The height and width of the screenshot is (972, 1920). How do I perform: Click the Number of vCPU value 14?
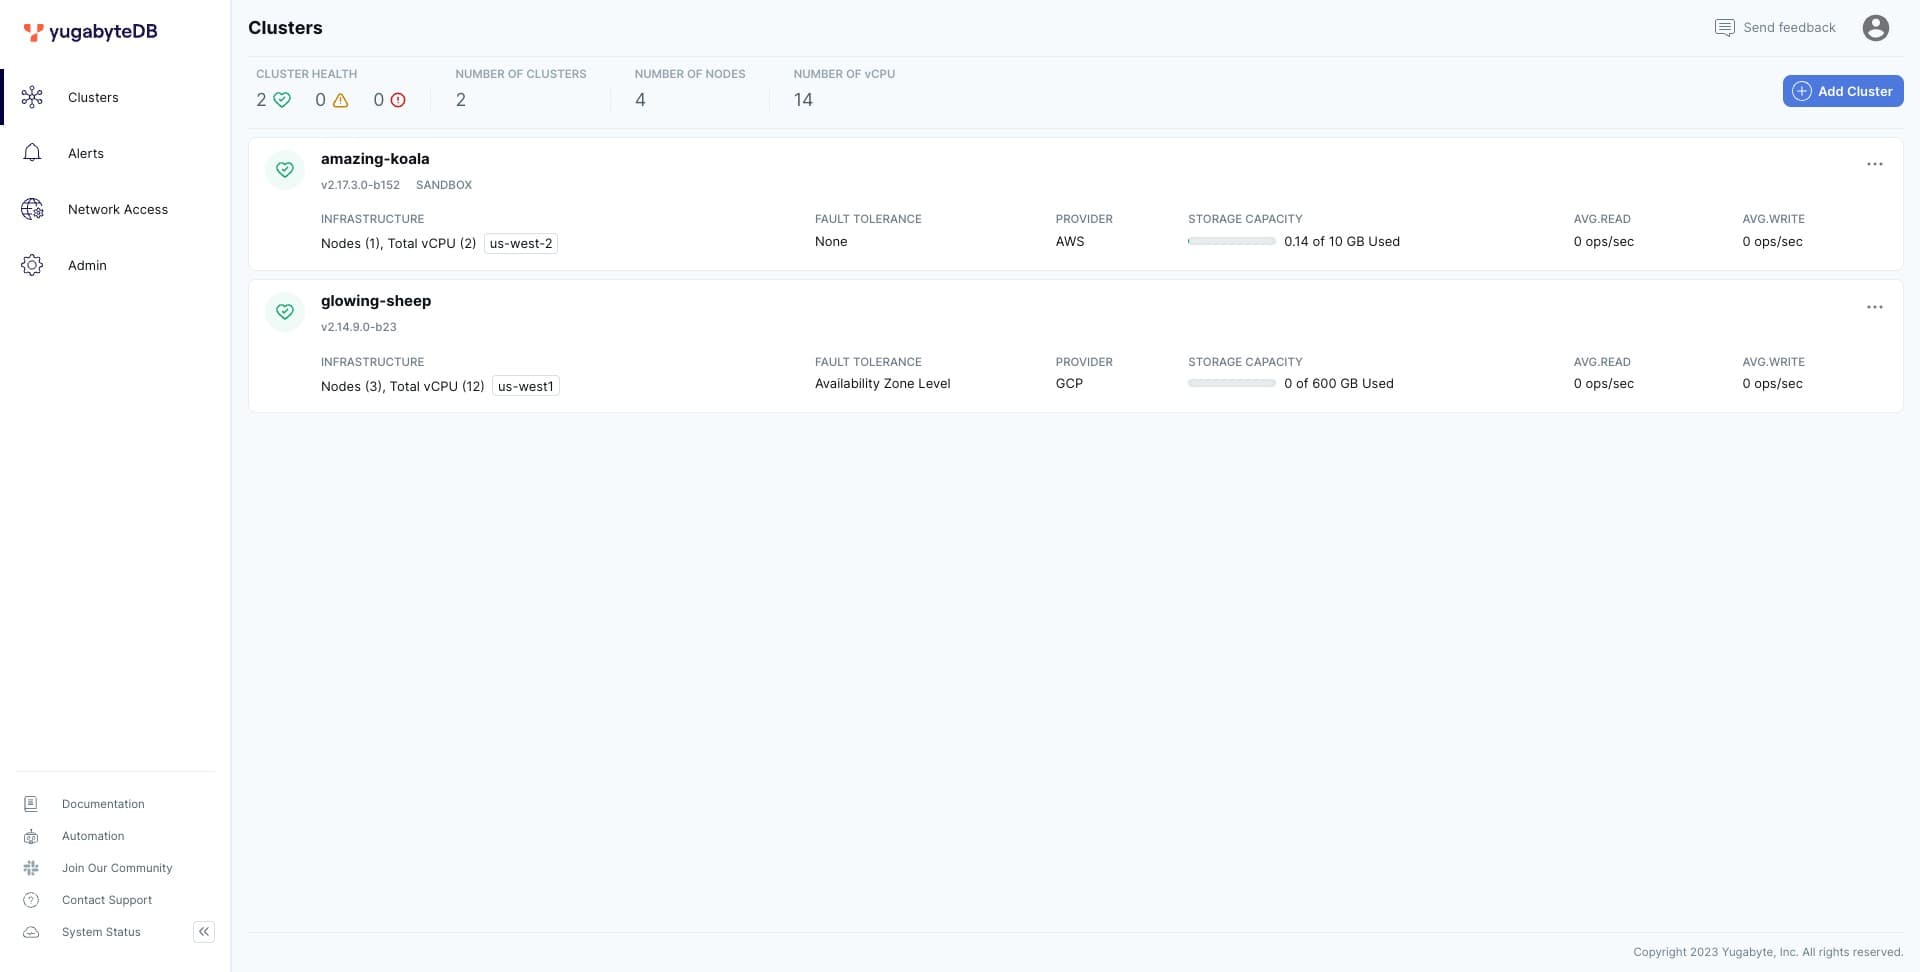803,100
